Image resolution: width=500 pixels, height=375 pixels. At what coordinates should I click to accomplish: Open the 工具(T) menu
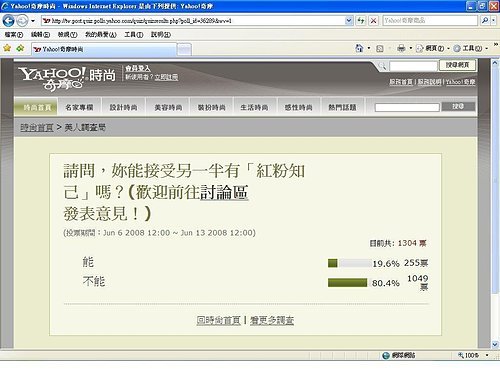coord(134,35)
